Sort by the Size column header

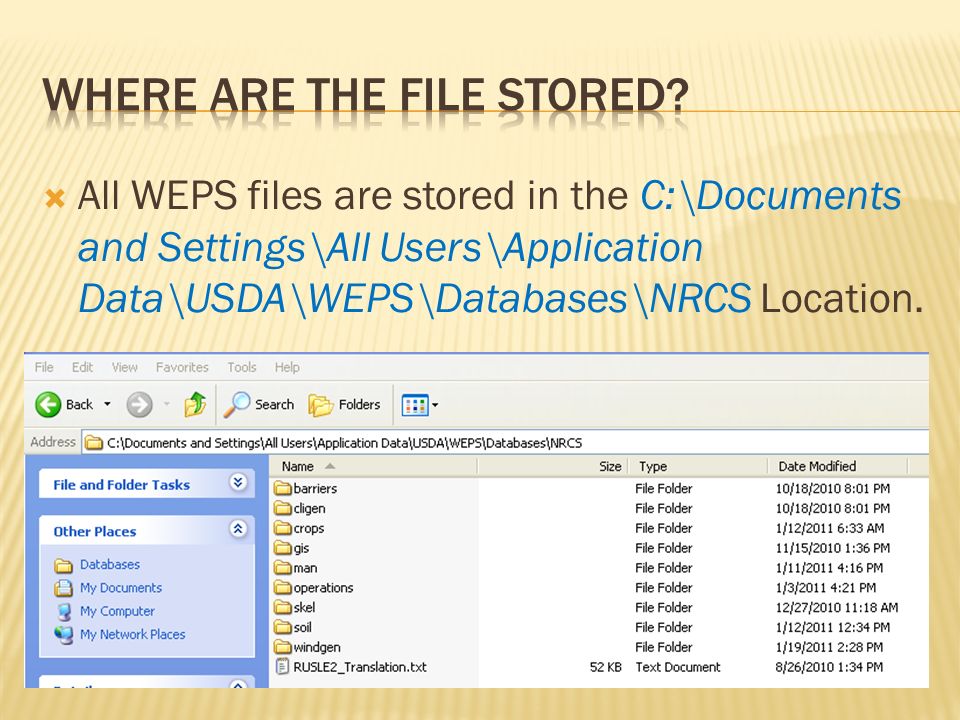pyautogui.click(x=552, y=467)
